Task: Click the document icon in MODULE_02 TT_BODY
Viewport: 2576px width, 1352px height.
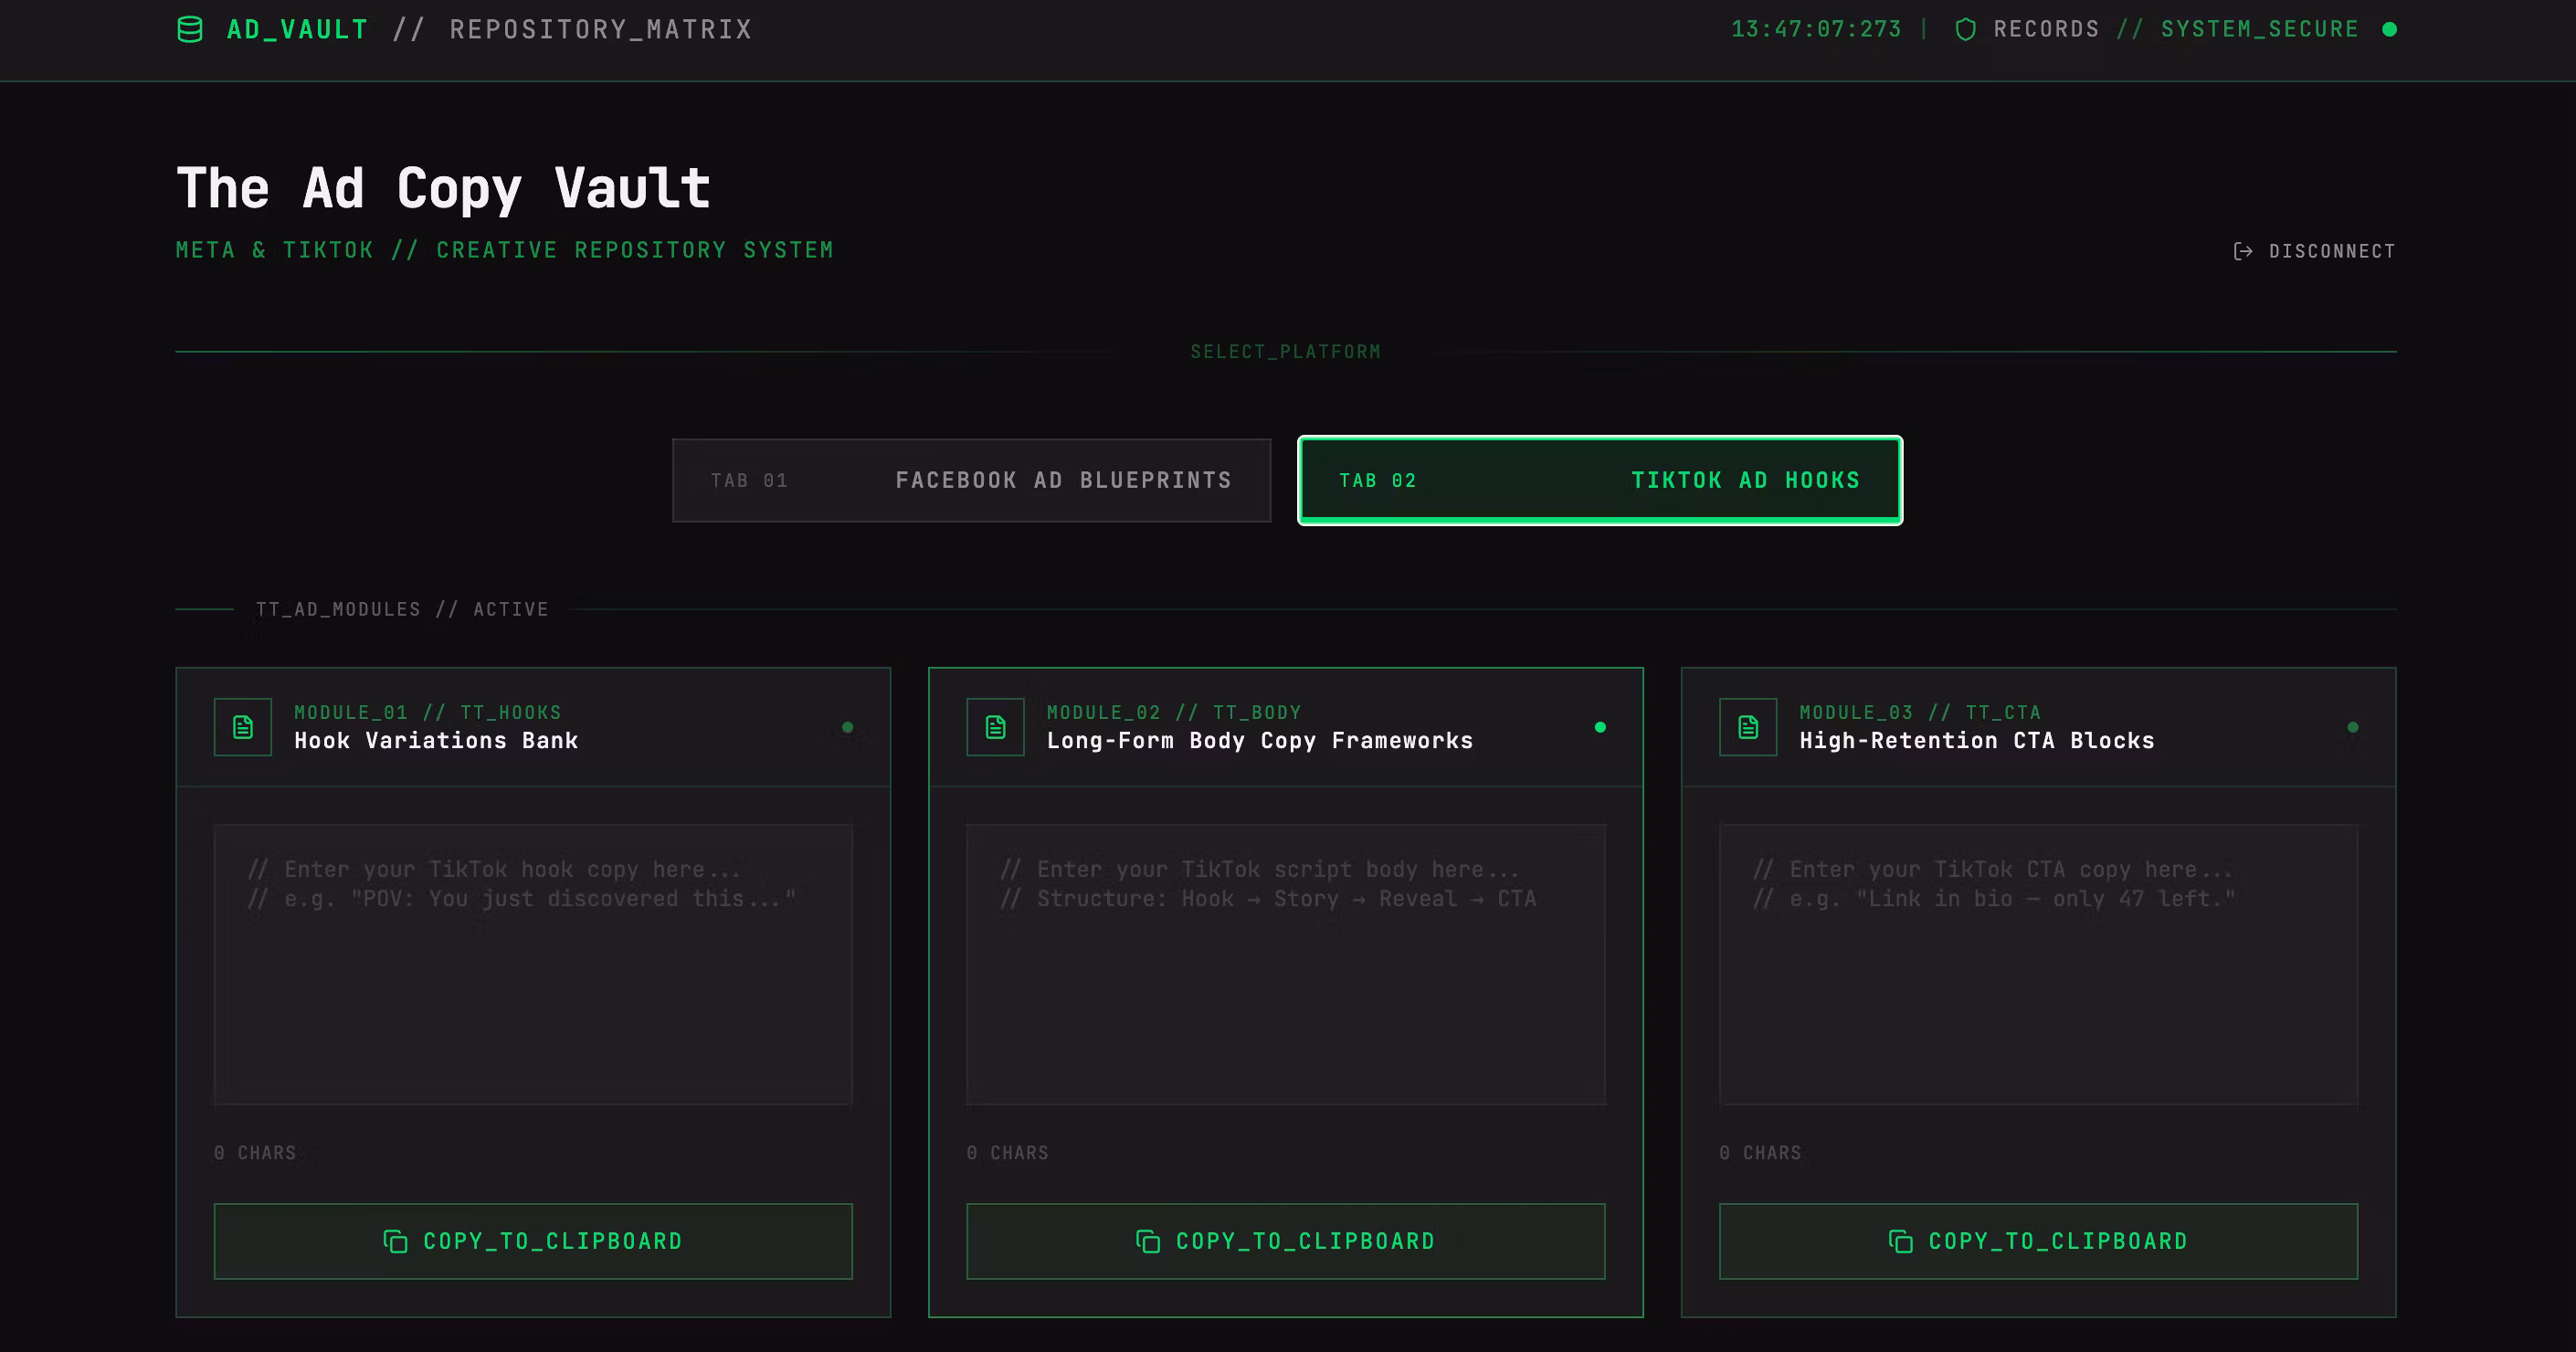Action: click(995, 727)
